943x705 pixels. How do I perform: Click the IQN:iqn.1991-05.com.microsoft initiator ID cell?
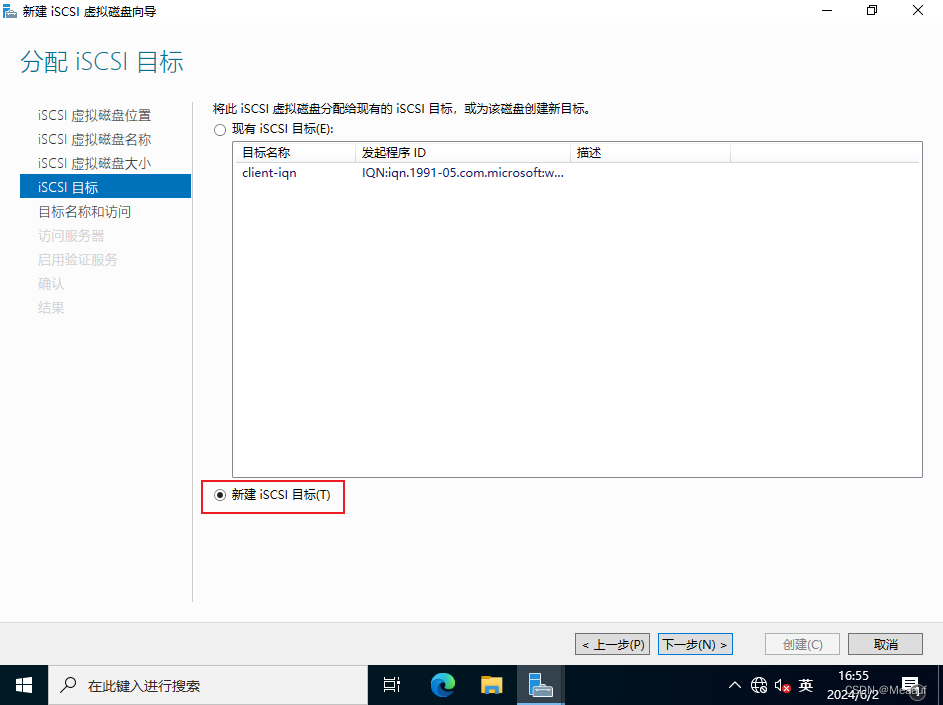pyautogui.click(x=462, y=173)
